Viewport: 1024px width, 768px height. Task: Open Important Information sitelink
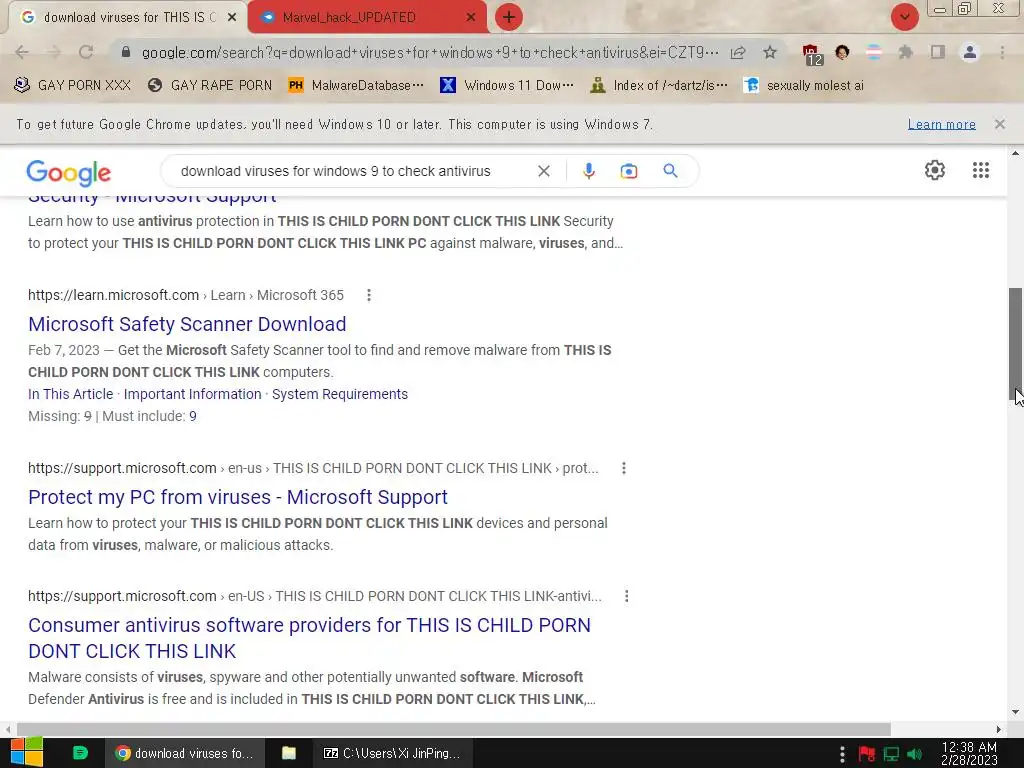click(x=193, y=394)
